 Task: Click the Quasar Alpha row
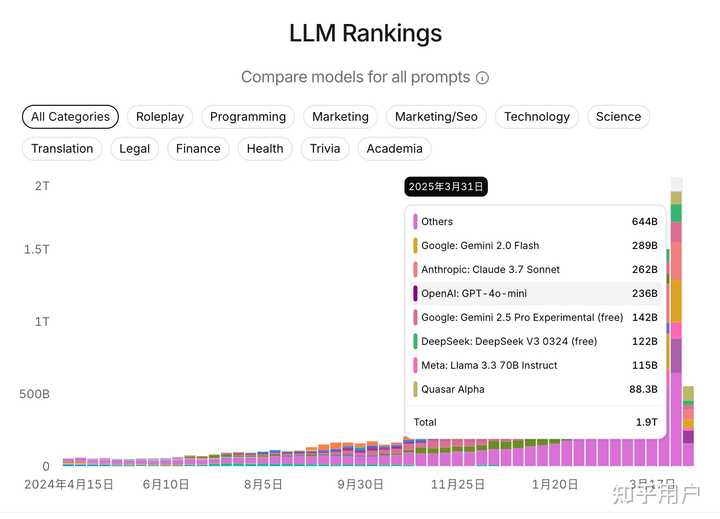[535, 389]
